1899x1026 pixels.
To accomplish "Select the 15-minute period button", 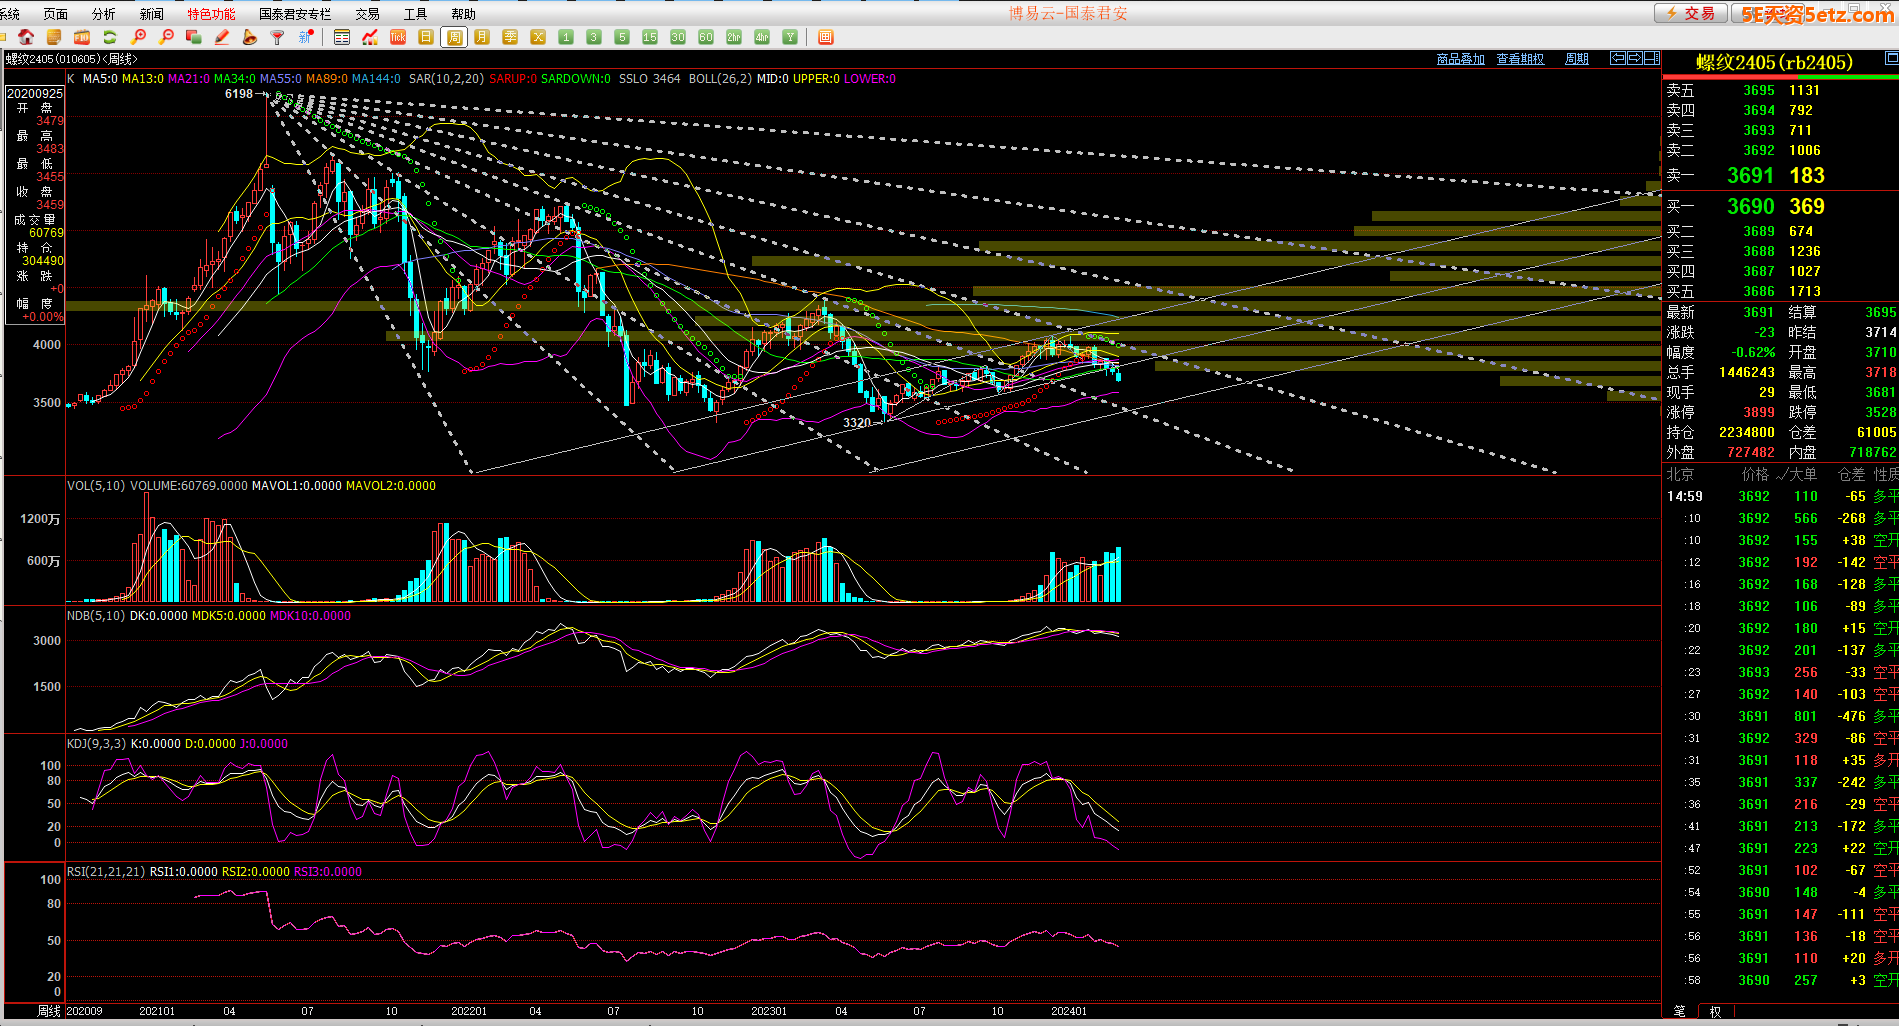I will (x=650, y=37).
